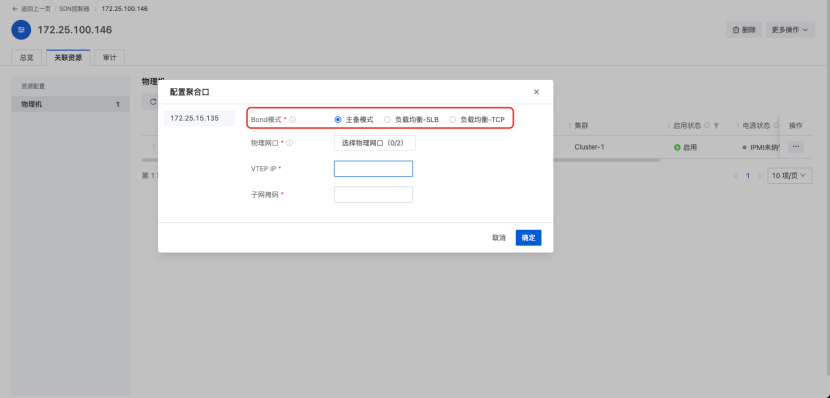The image size is (830, 398).
Task: Click the horizontal table scrollbar
Action: pyautogui.click(x=401, y=160)
